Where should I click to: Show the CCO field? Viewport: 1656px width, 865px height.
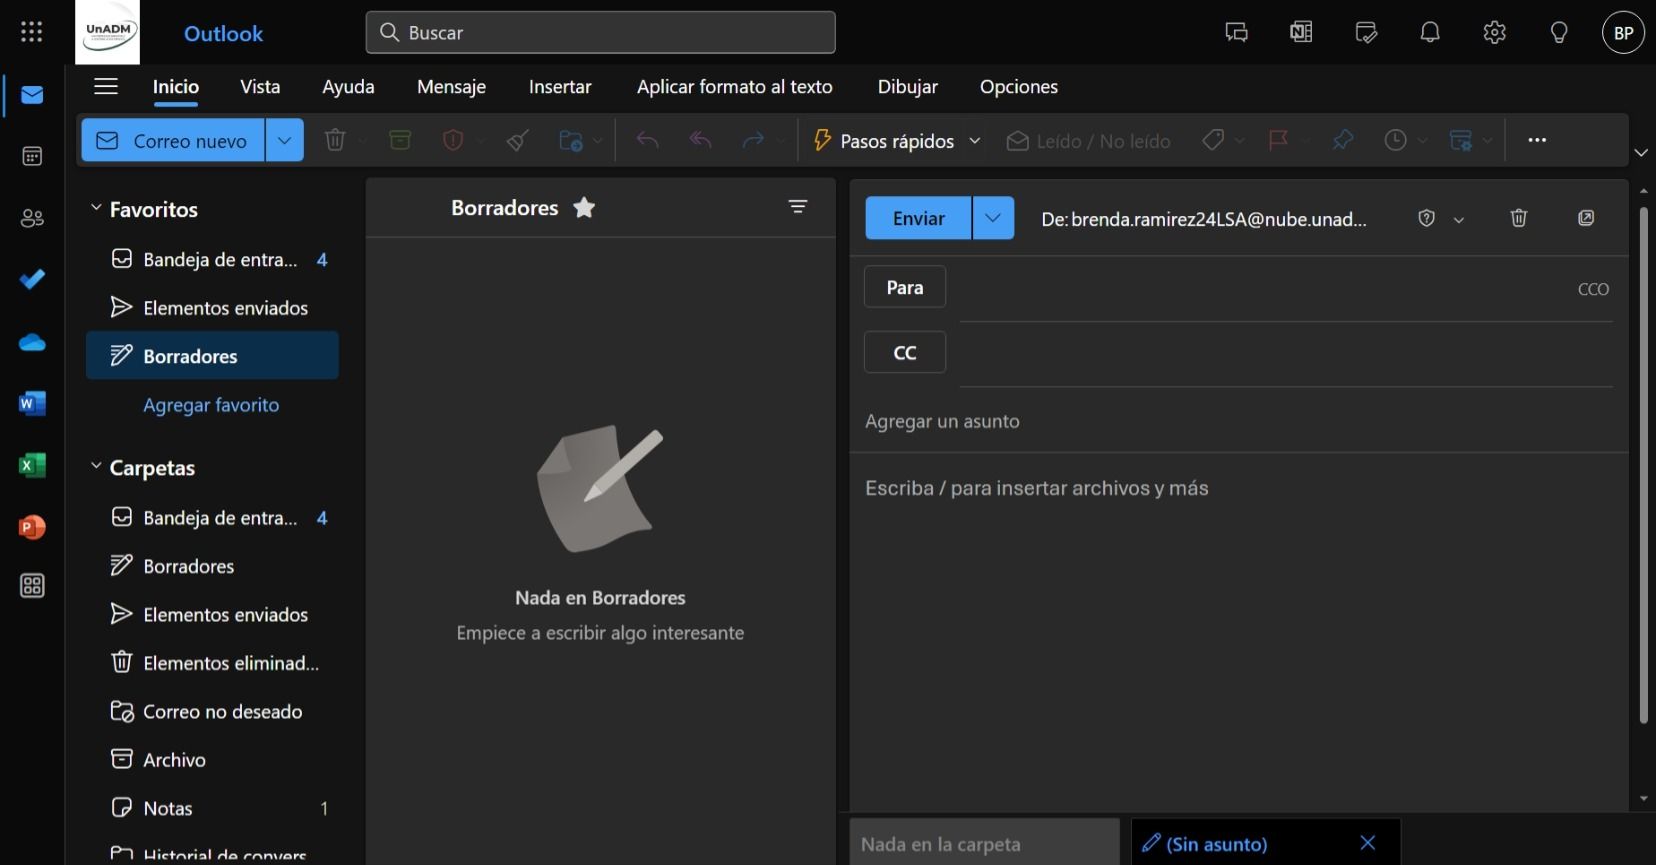click(x=1592, y=289)
